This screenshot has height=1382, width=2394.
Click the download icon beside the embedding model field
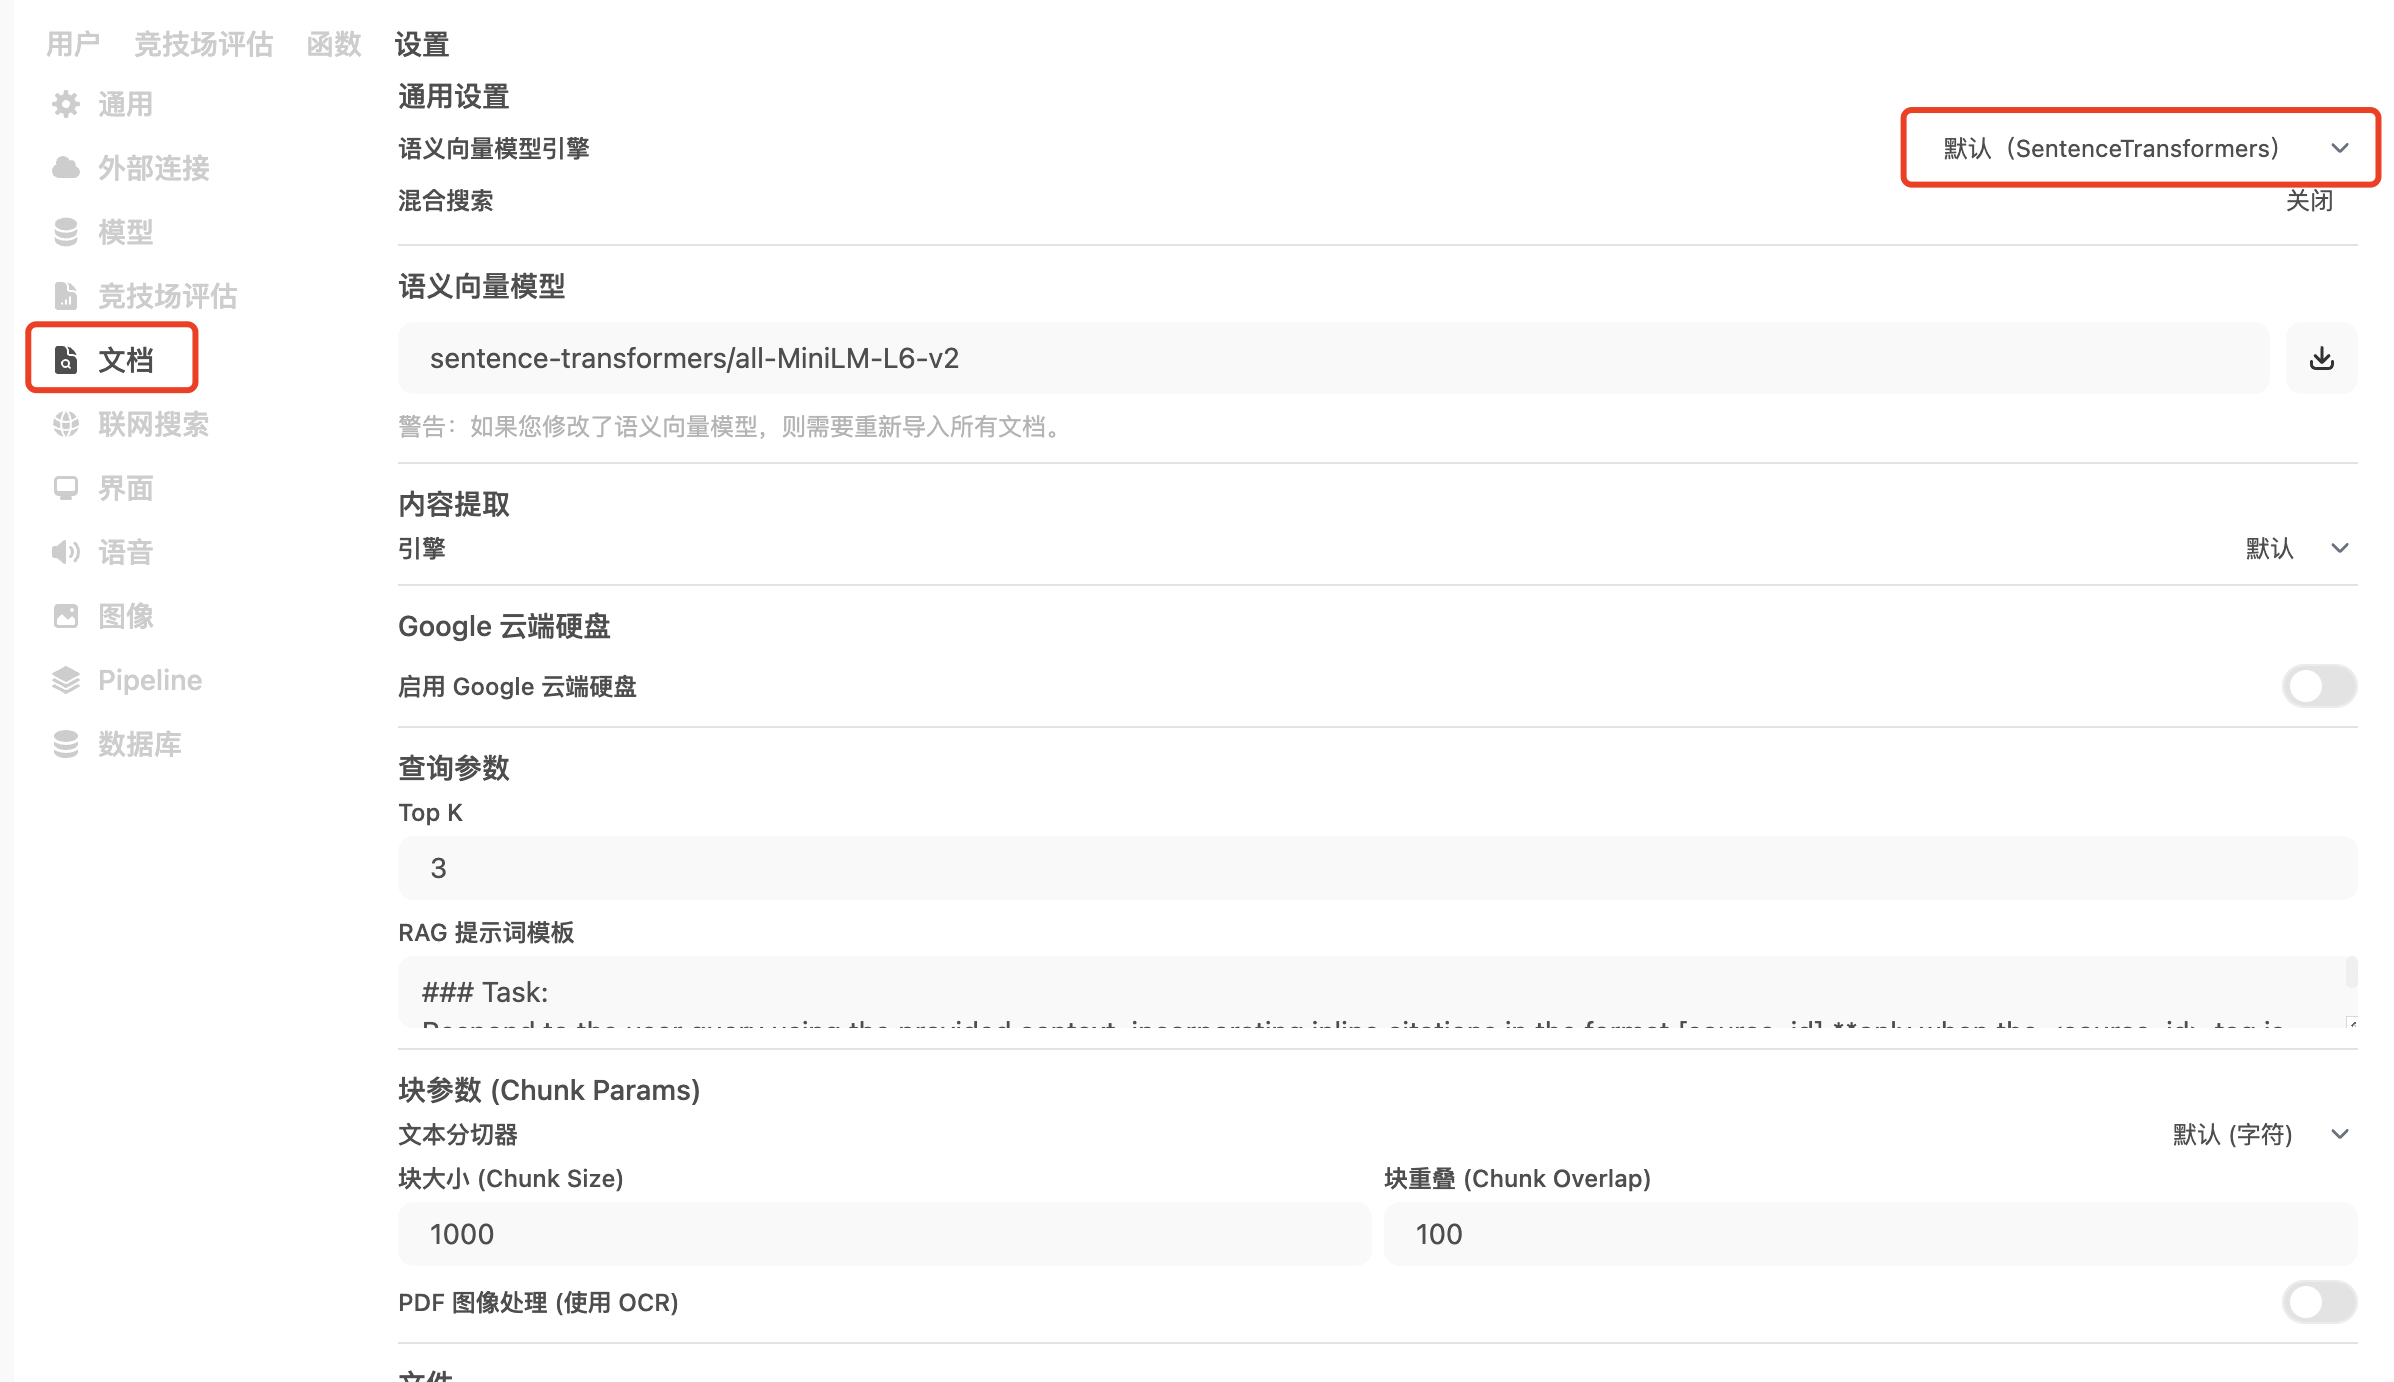coord(2321,358)
